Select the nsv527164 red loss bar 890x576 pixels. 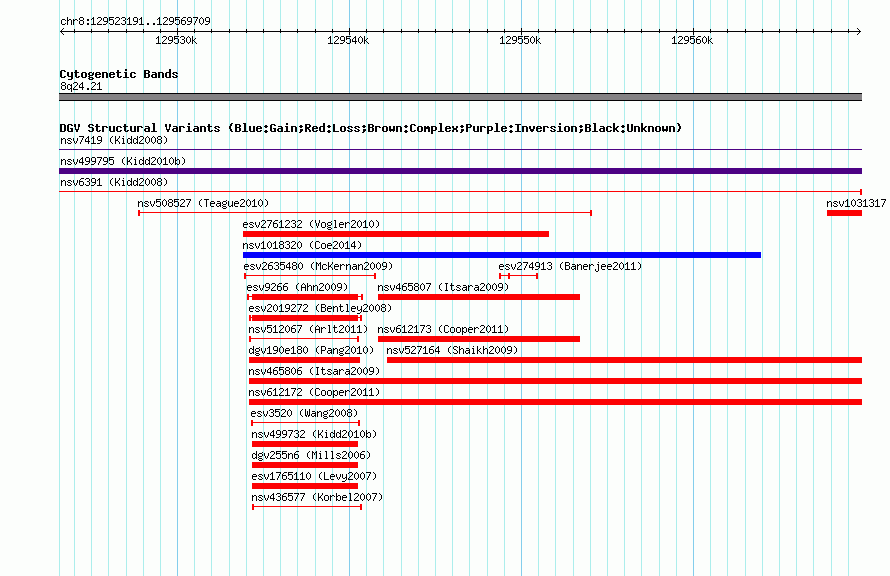click(624, 360)
